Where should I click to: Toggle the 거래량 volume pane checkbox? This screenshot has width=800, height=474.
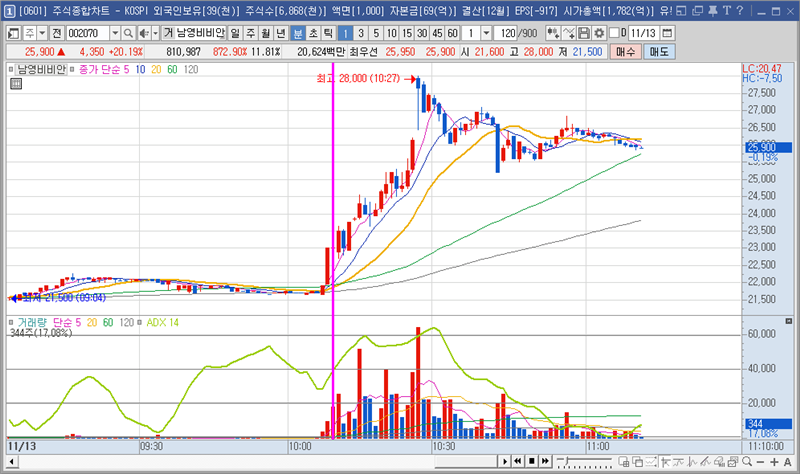pyautogui.click(x=12, y=322)
